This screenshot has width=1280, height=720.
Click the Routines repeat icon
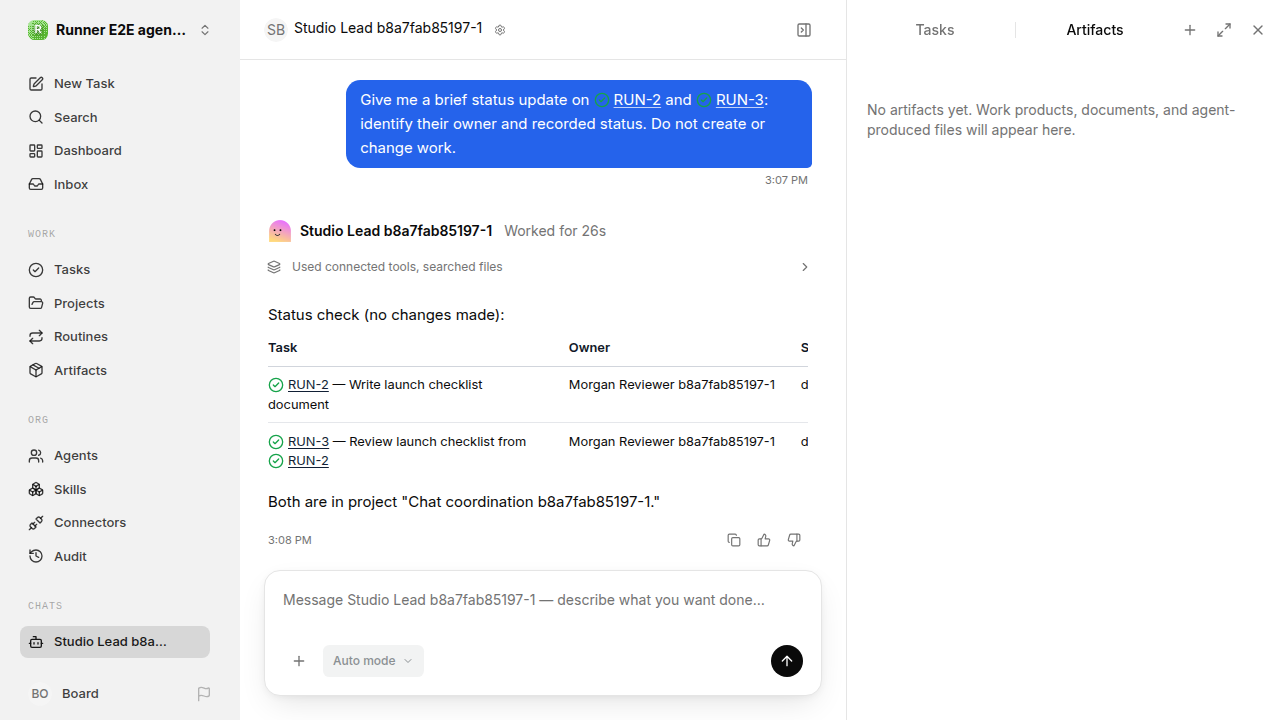pyautogui.click(x=36, y=337)
